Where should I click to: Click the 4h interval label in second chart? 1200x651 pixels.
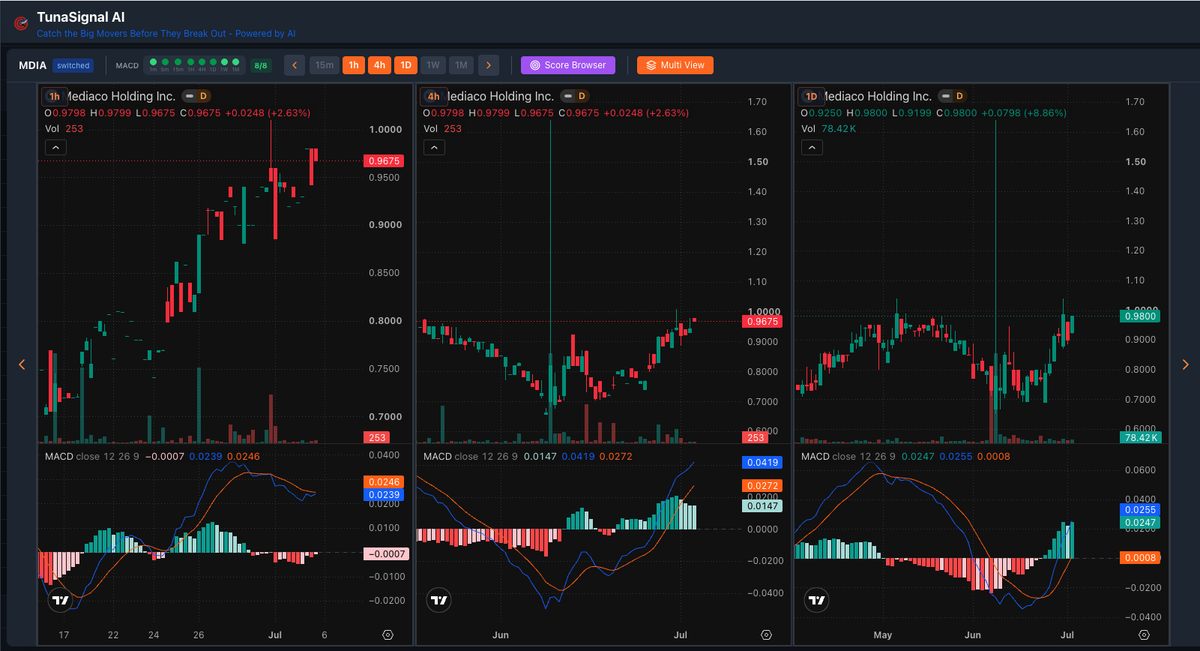point(433,96)
